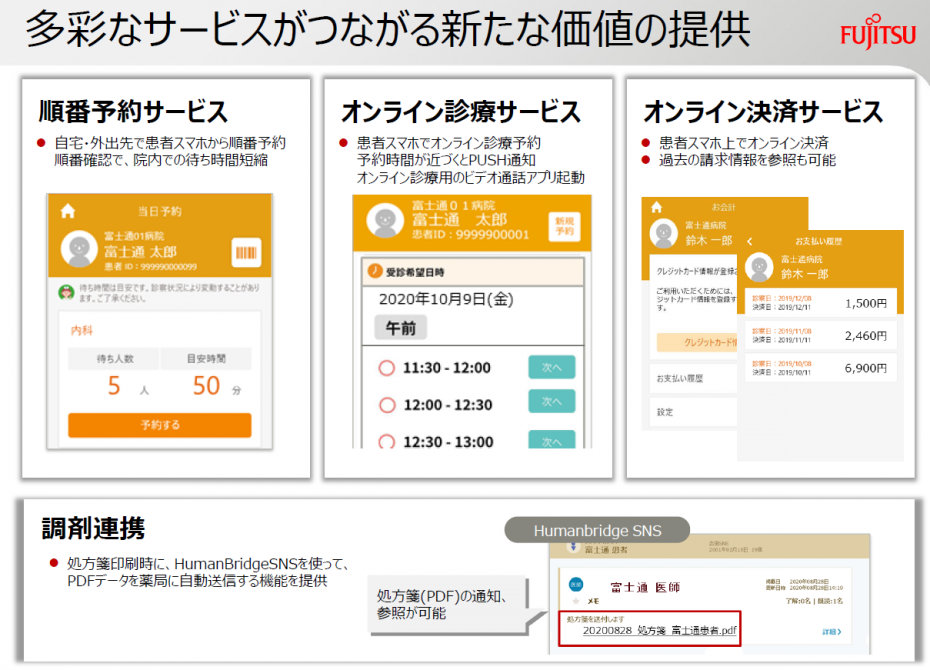
Task: Click the estimated time value 50
Action: (206, 386)
